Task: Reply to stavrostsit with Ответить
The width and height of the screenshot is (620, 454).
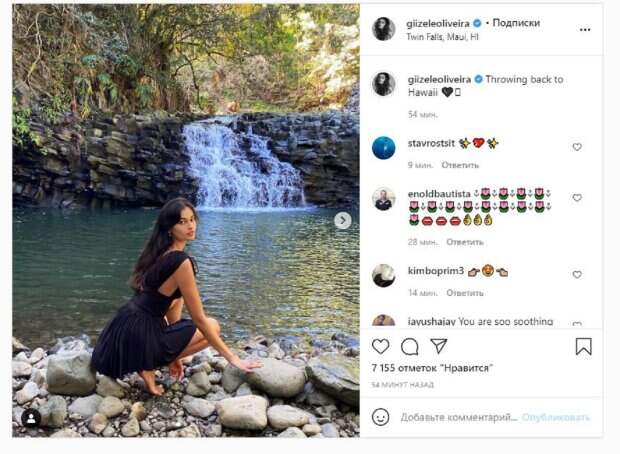Action: tap(460, 165)
